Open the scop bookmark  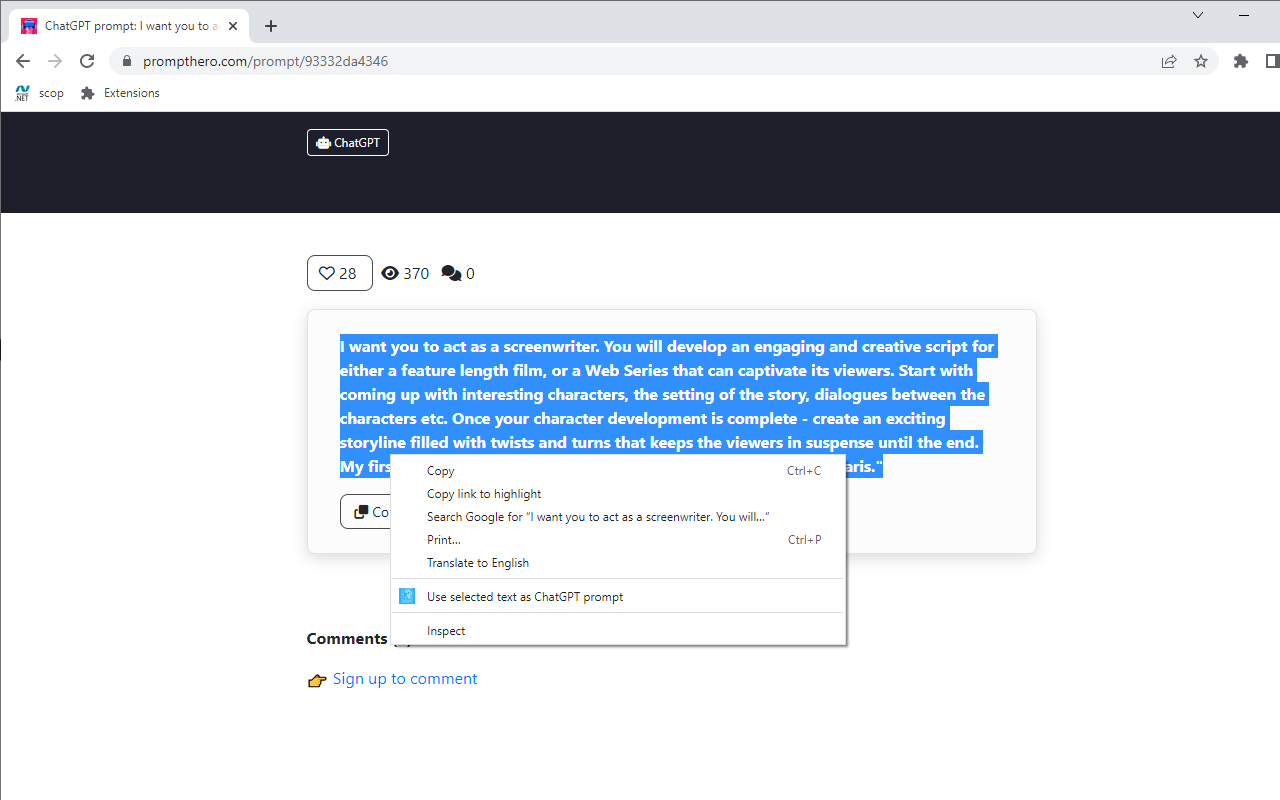pos(40,93)
